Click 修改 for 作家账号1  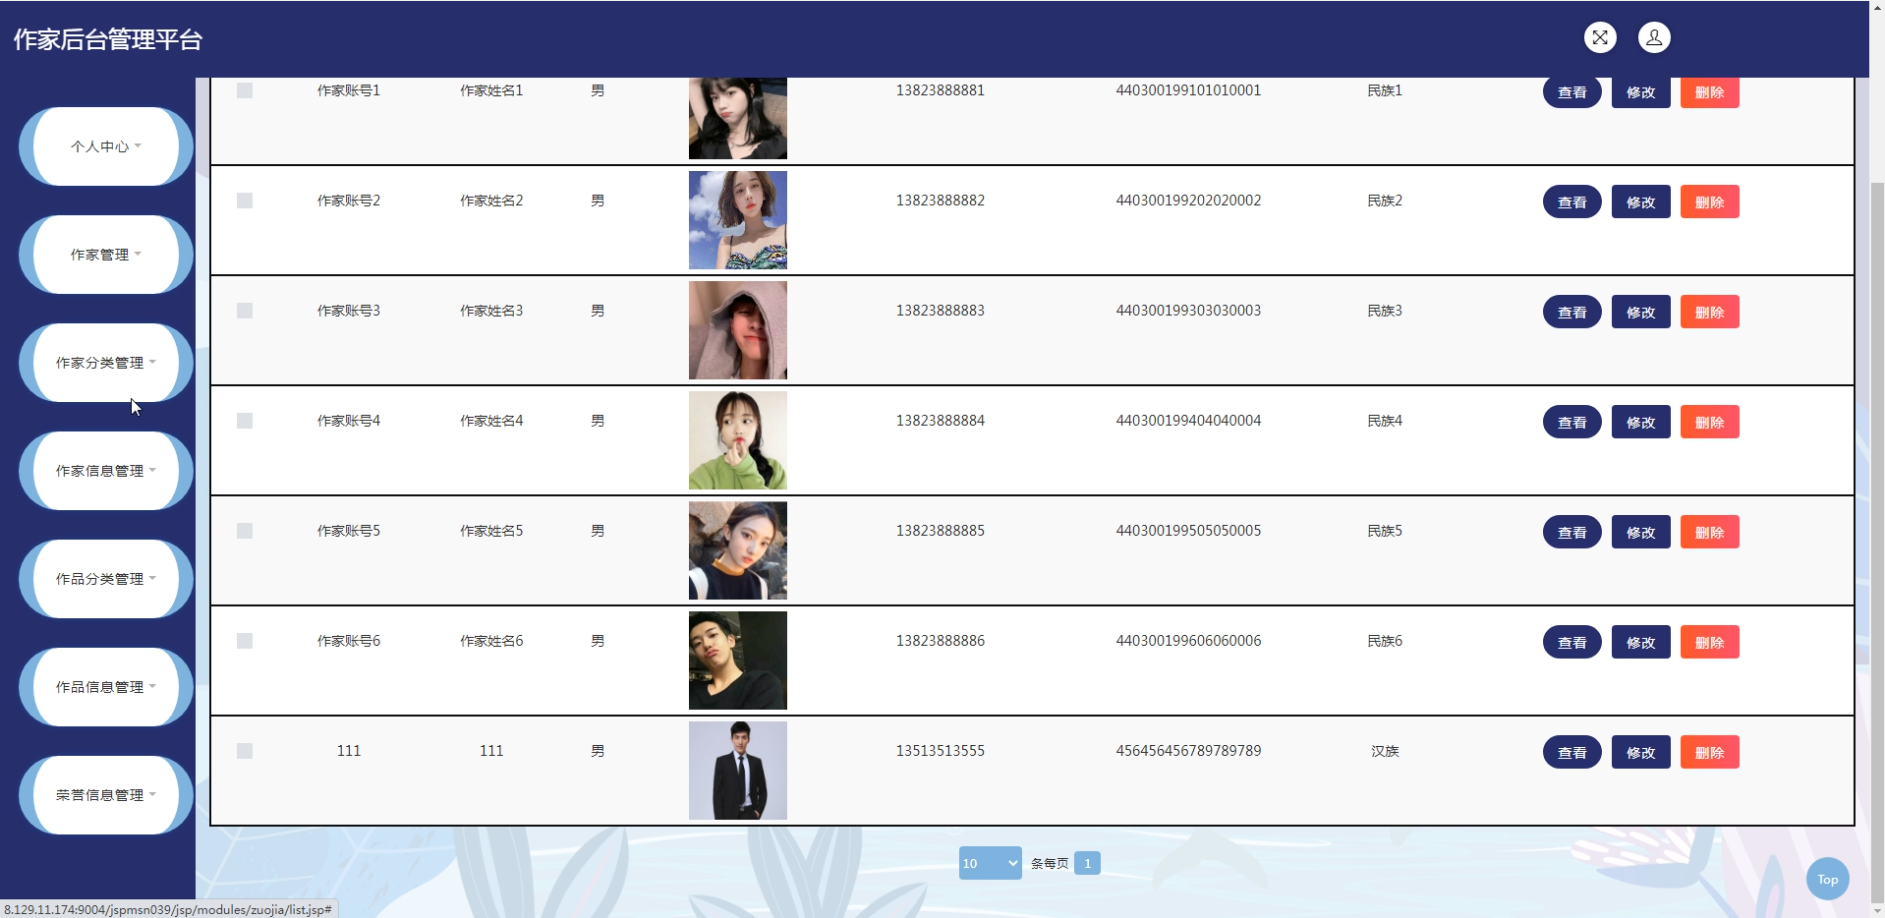point(1641,92)
